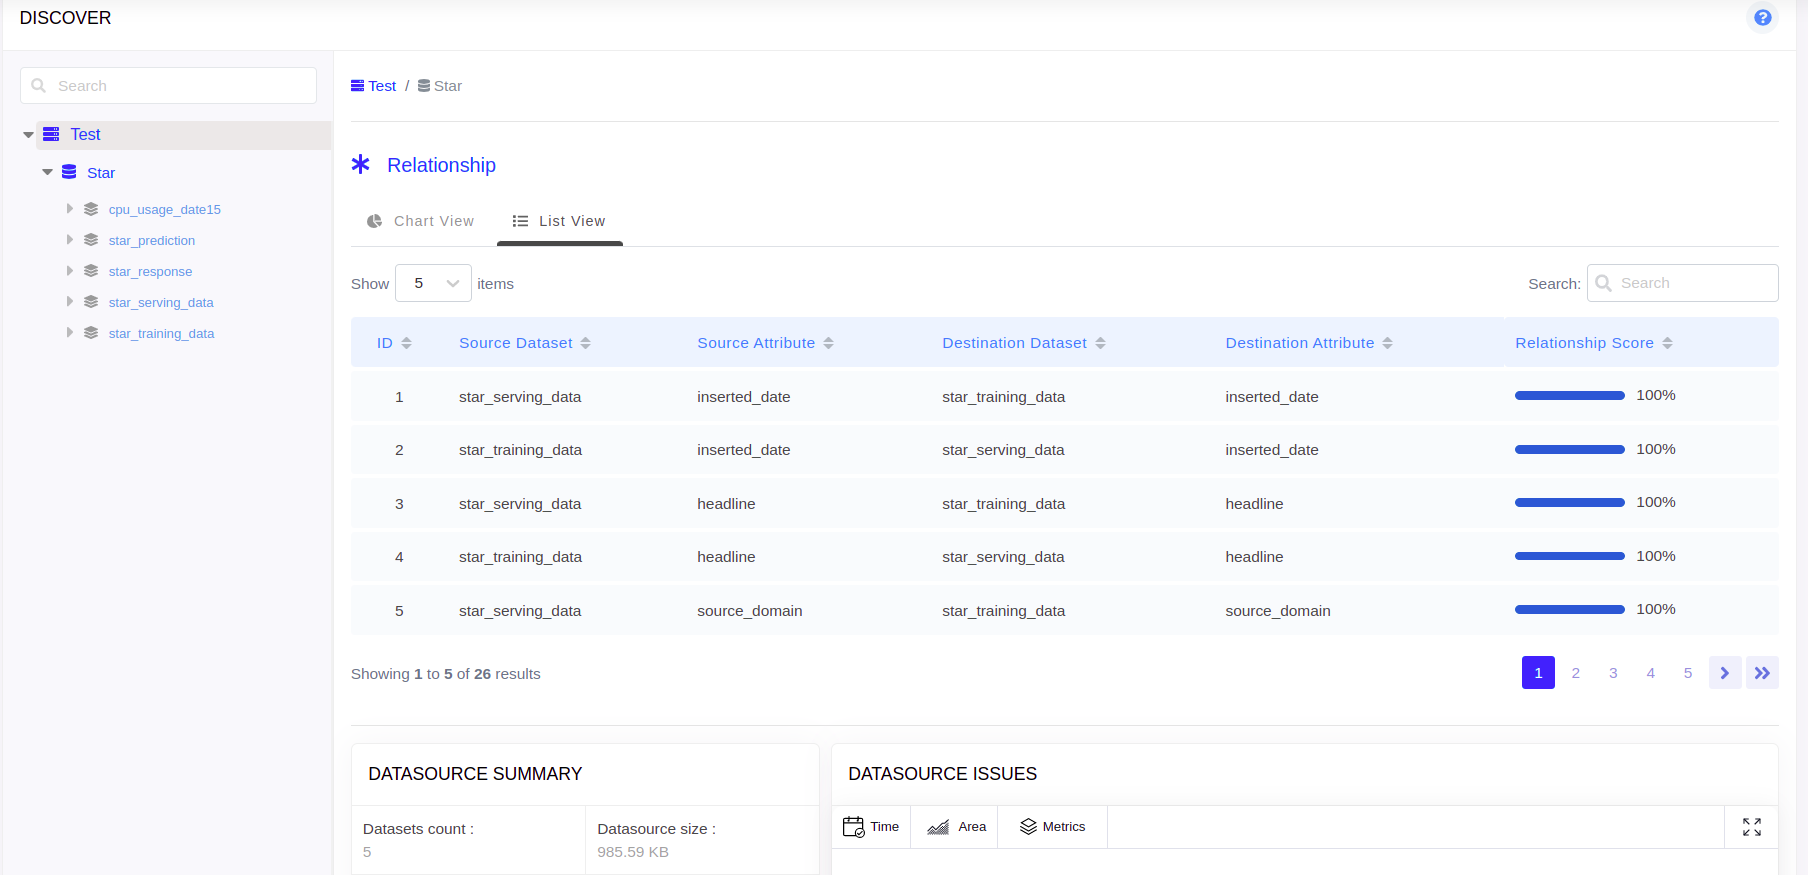Select the Time filter calendar icon
Screen dimensions: 1808x875
click(853, 827)
